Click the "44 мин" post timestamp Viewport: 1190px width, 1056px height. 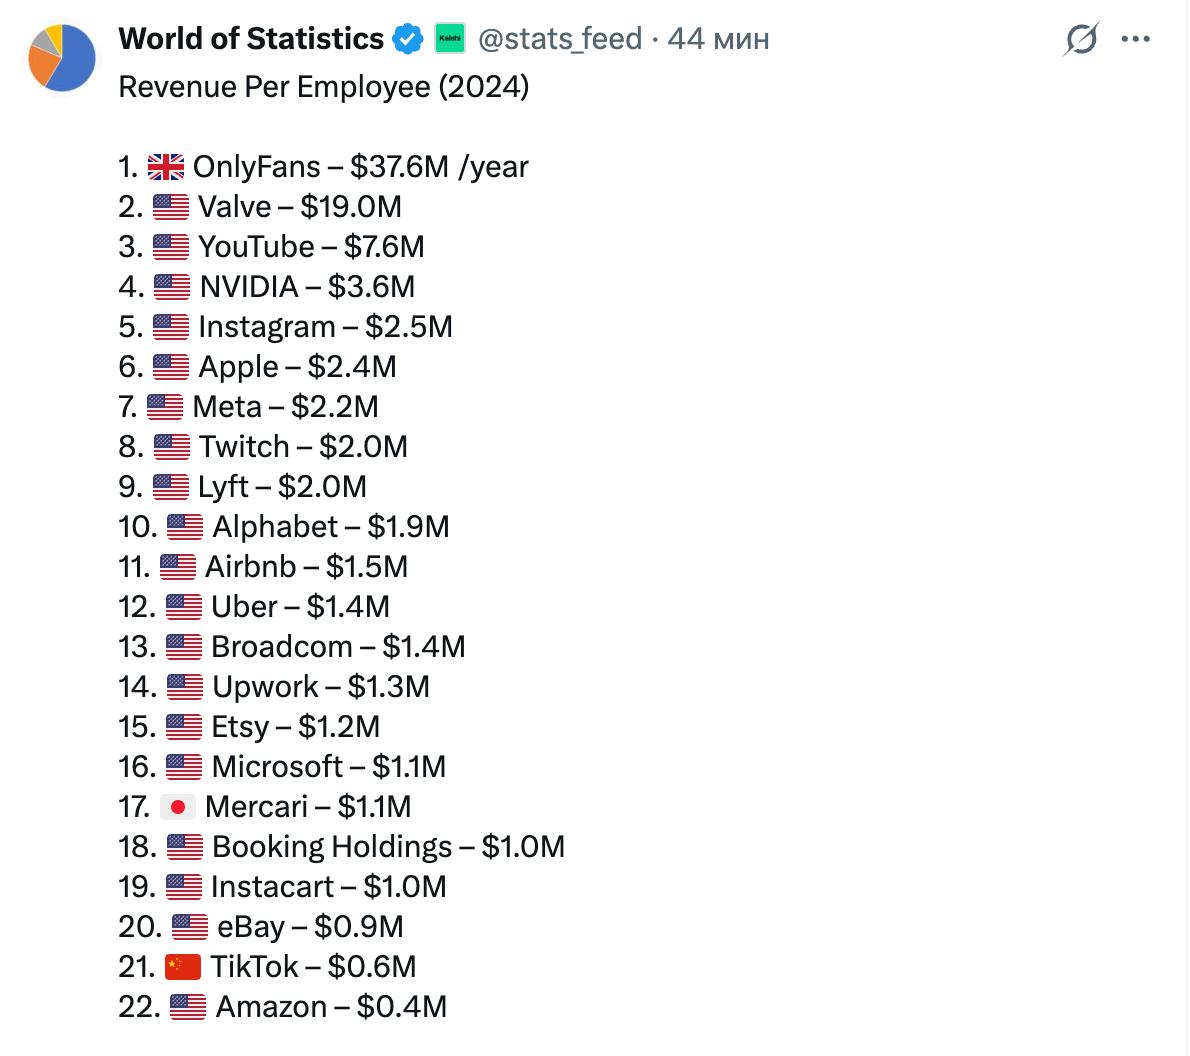point(718,39)
